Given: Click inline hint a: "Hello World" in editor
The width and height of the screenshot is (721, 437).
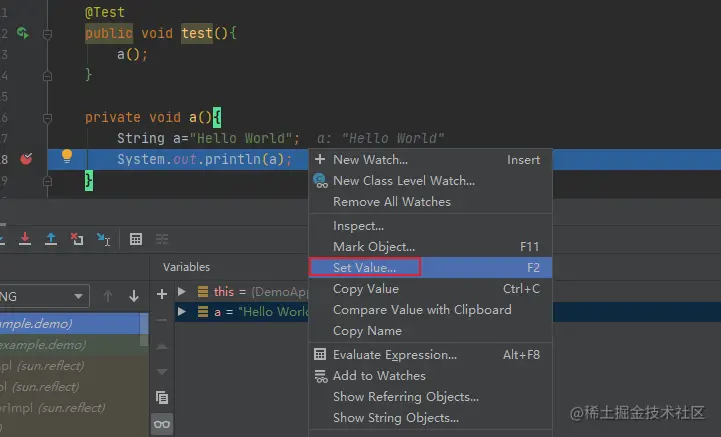Looking at the screenshot, I should click(x=380, y=138).
